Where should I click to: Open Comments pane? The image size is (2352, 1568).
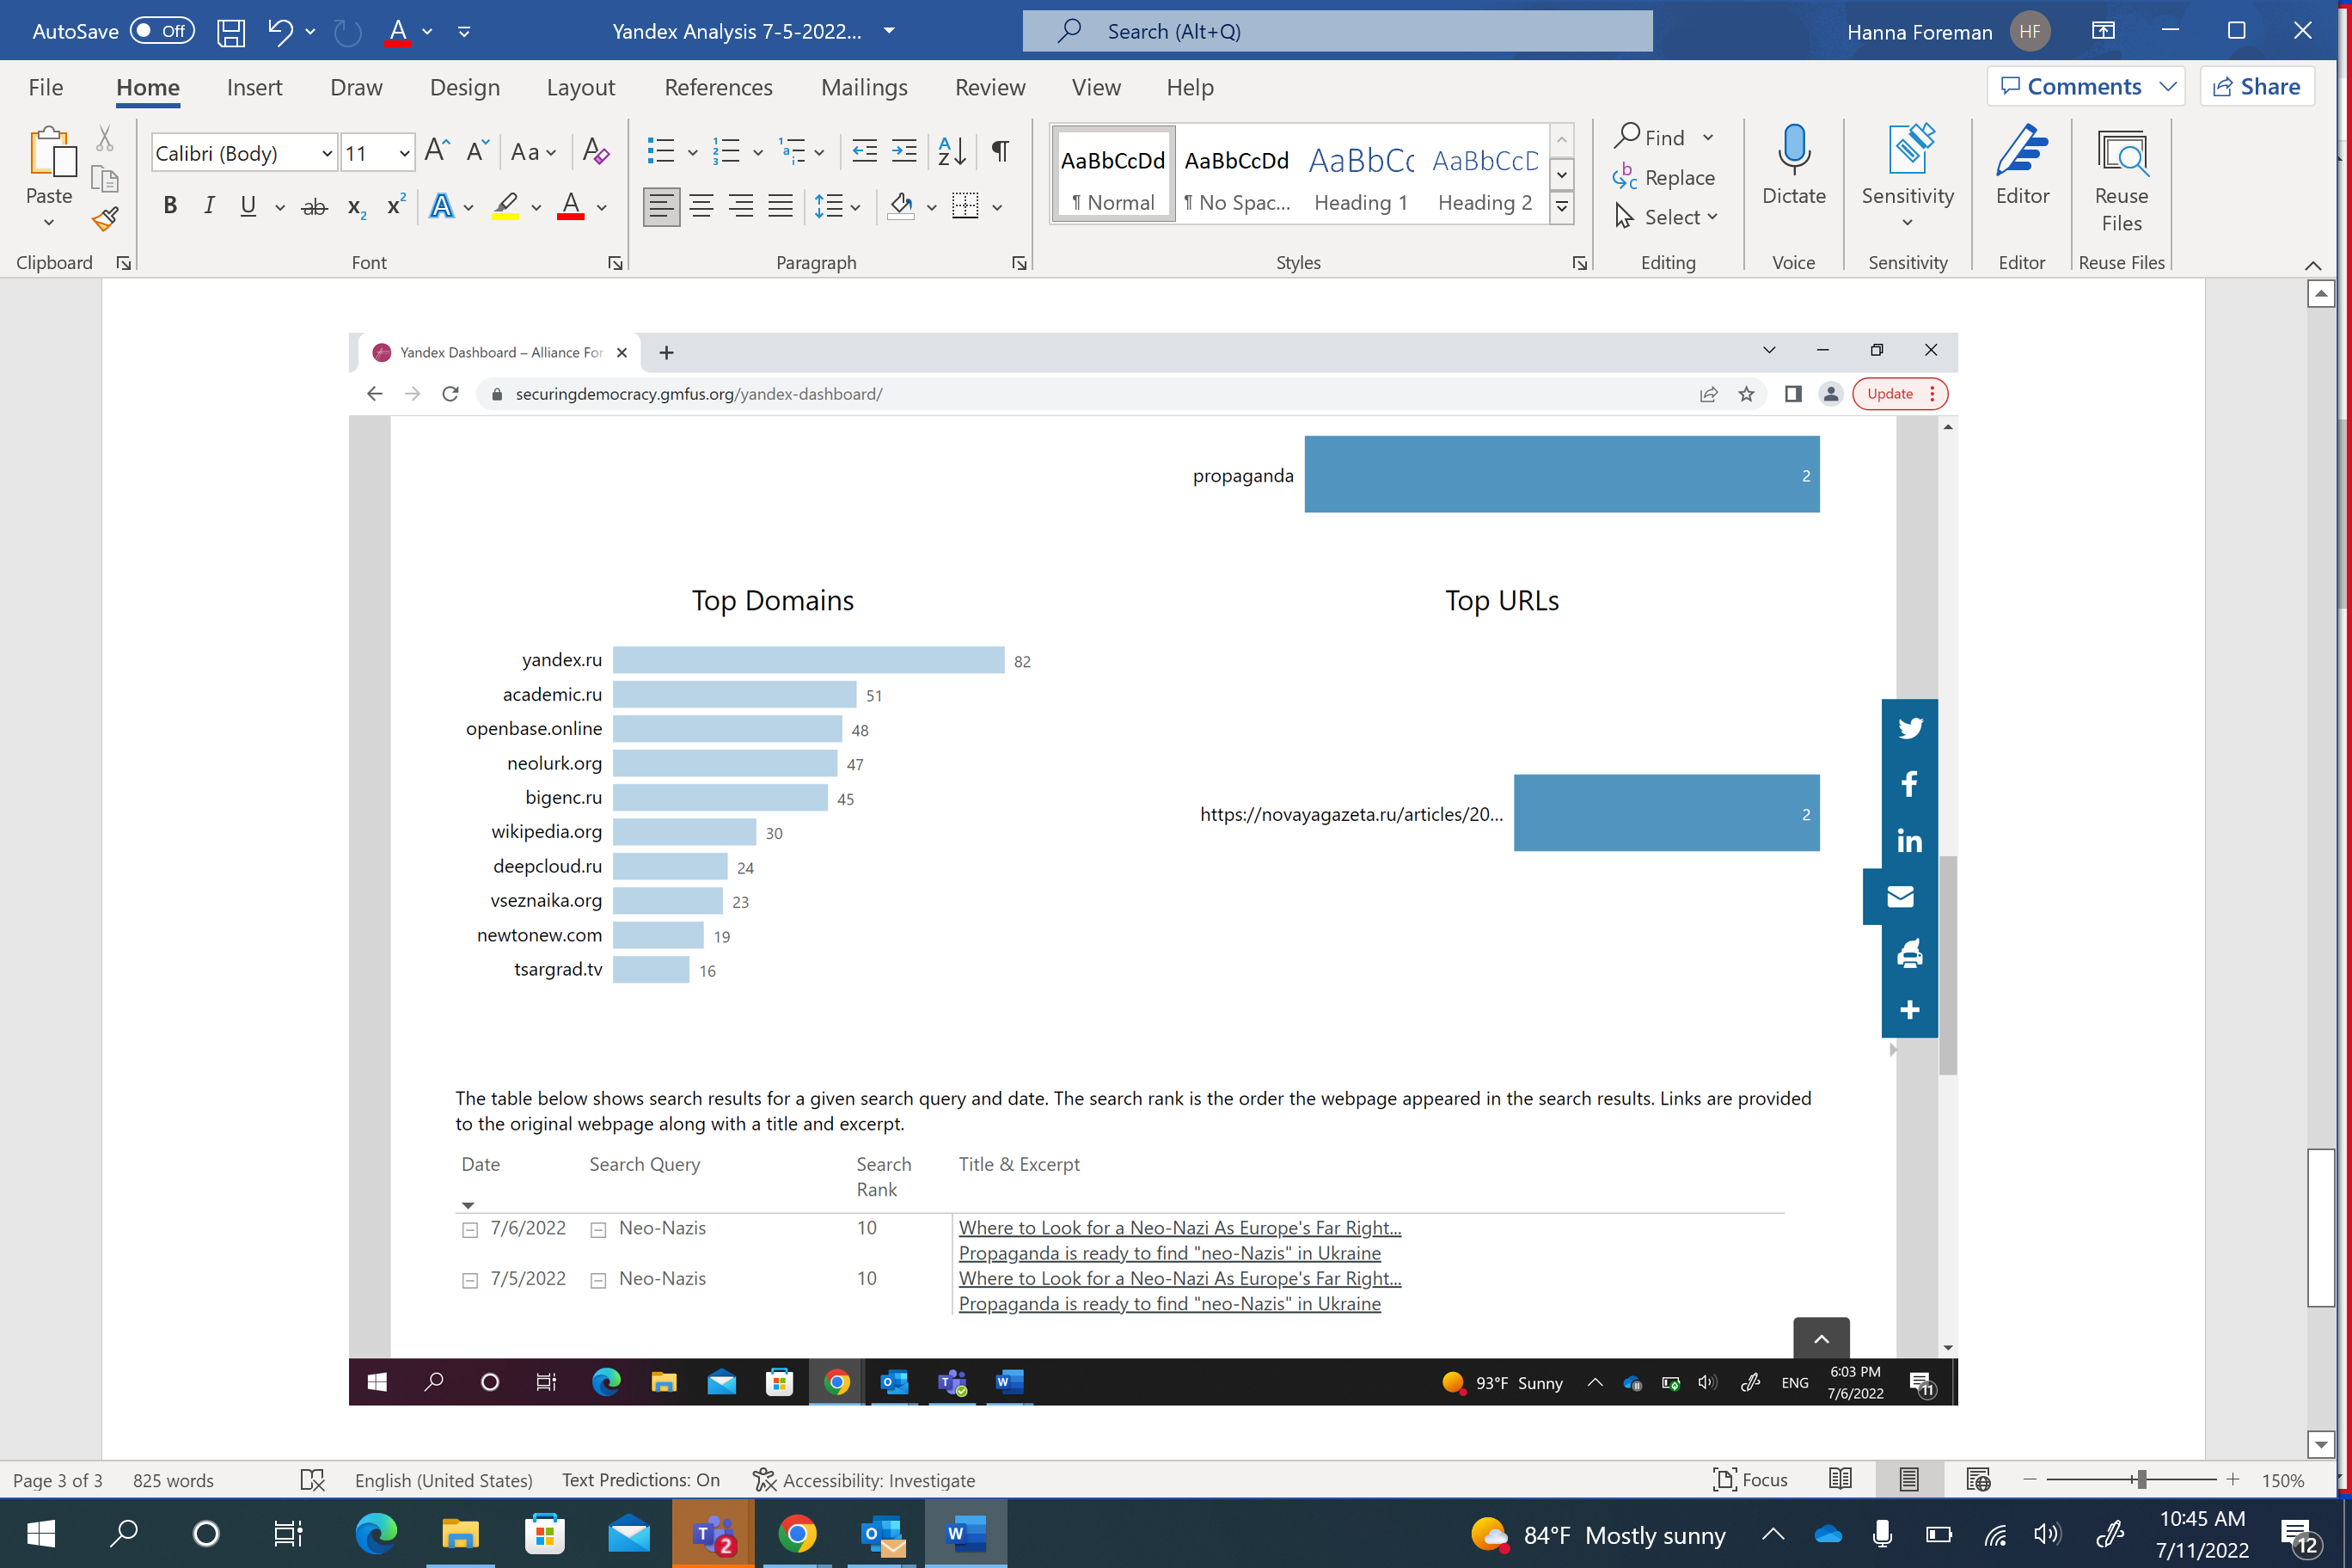2086,87
